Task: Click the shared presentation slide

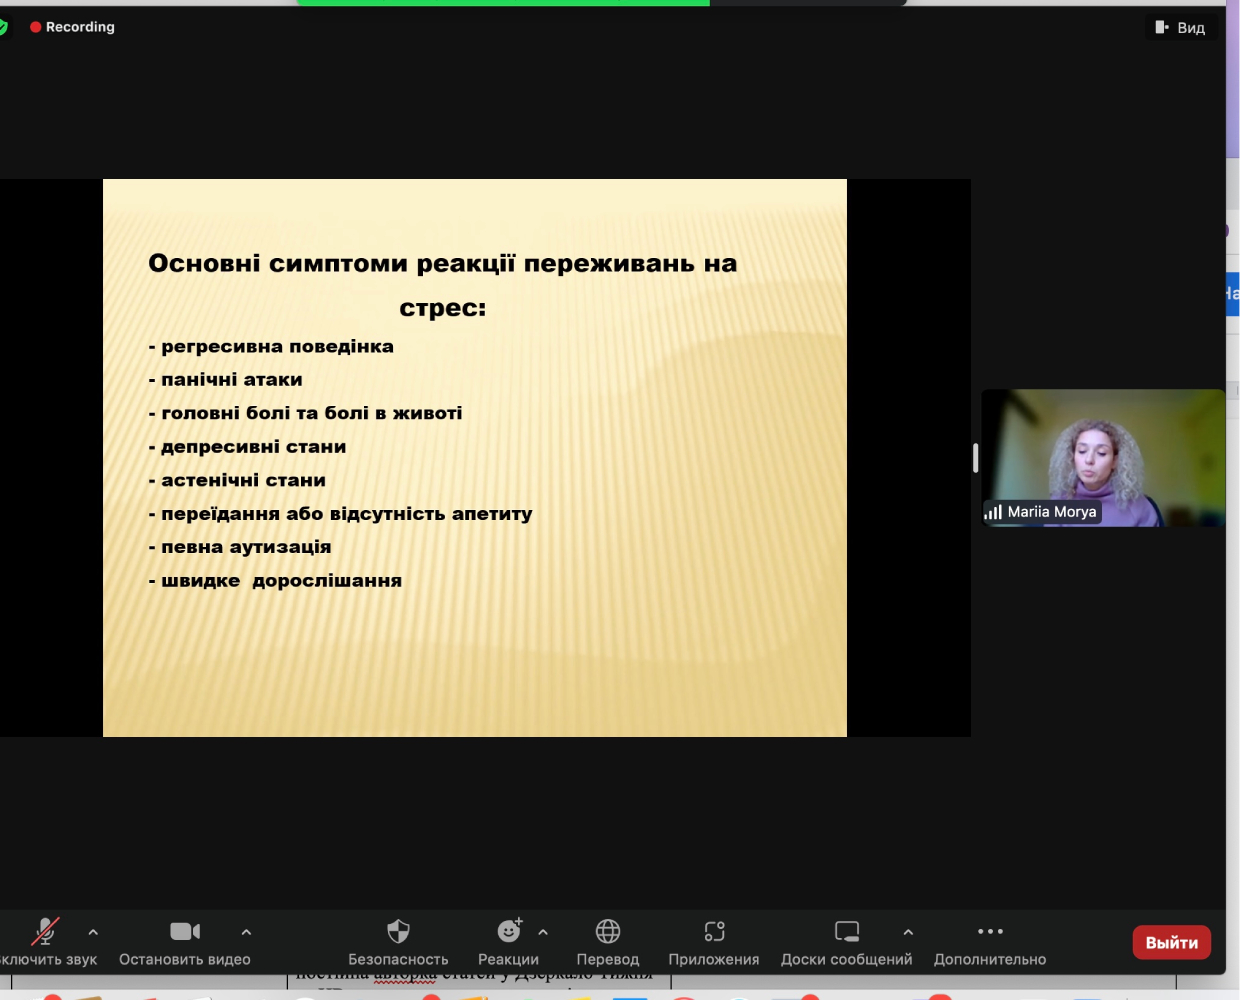Action: [x=475, y=458]
